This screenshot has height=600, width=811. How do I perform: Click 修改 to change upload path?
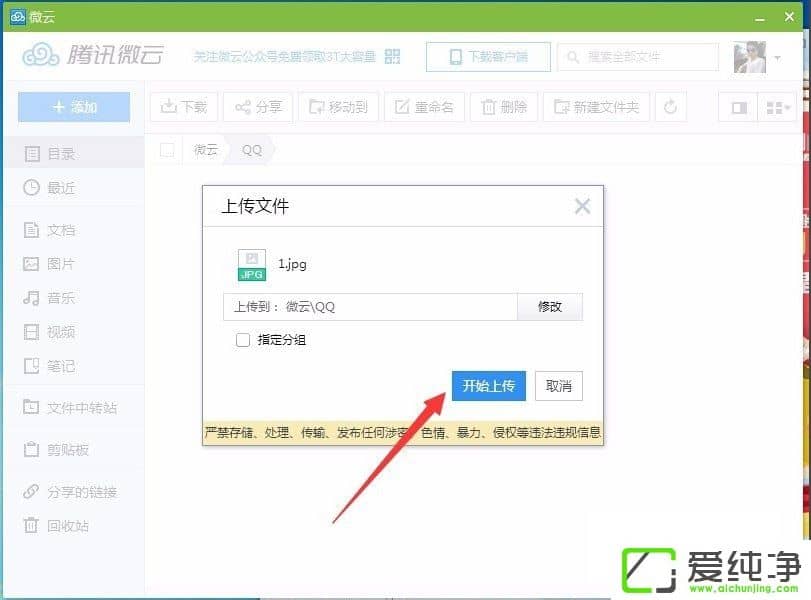[549, 307]
